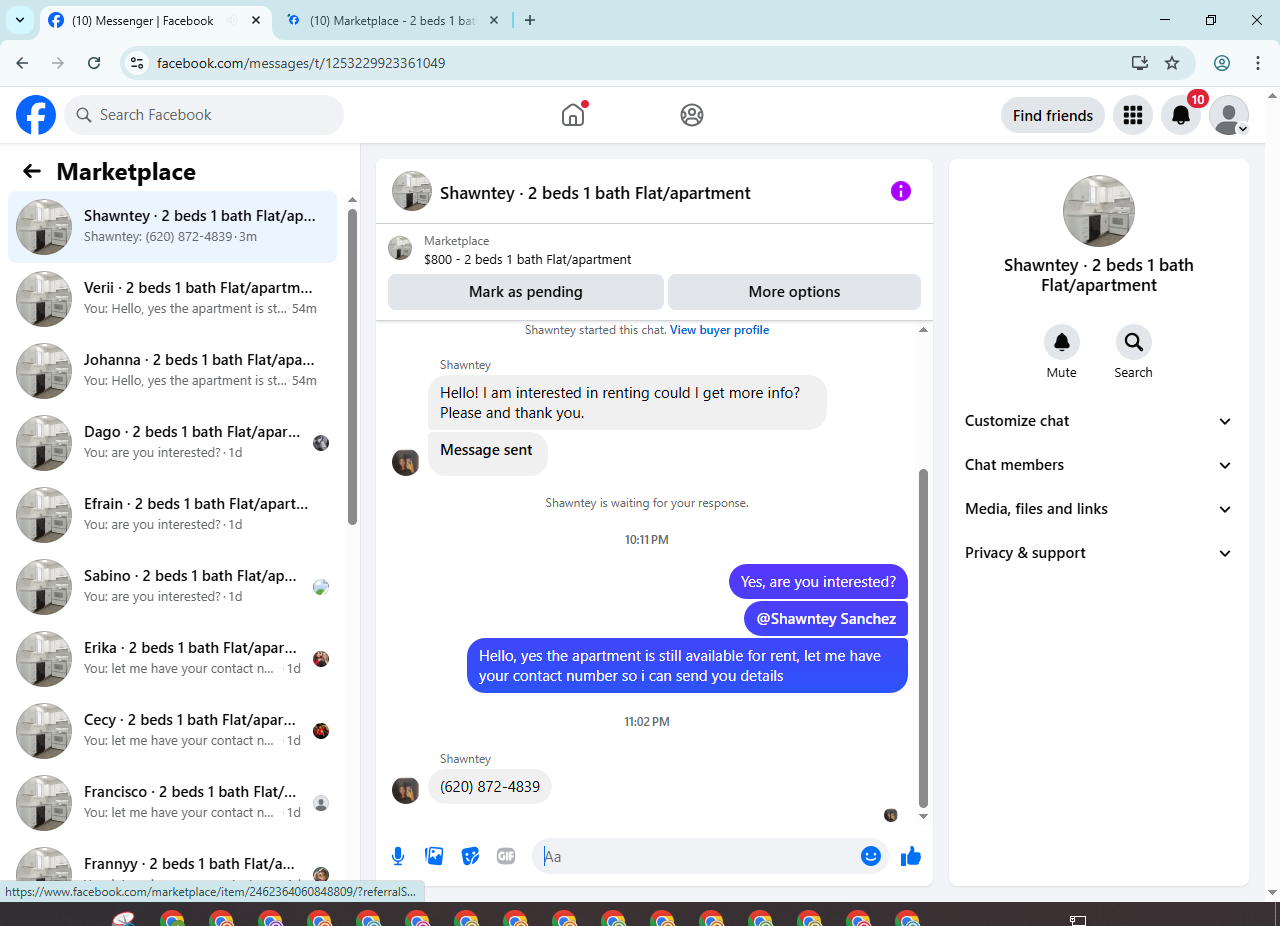Select the Shawntey conversation in the list
This screenshot has height=926, width=1280.
173,227
